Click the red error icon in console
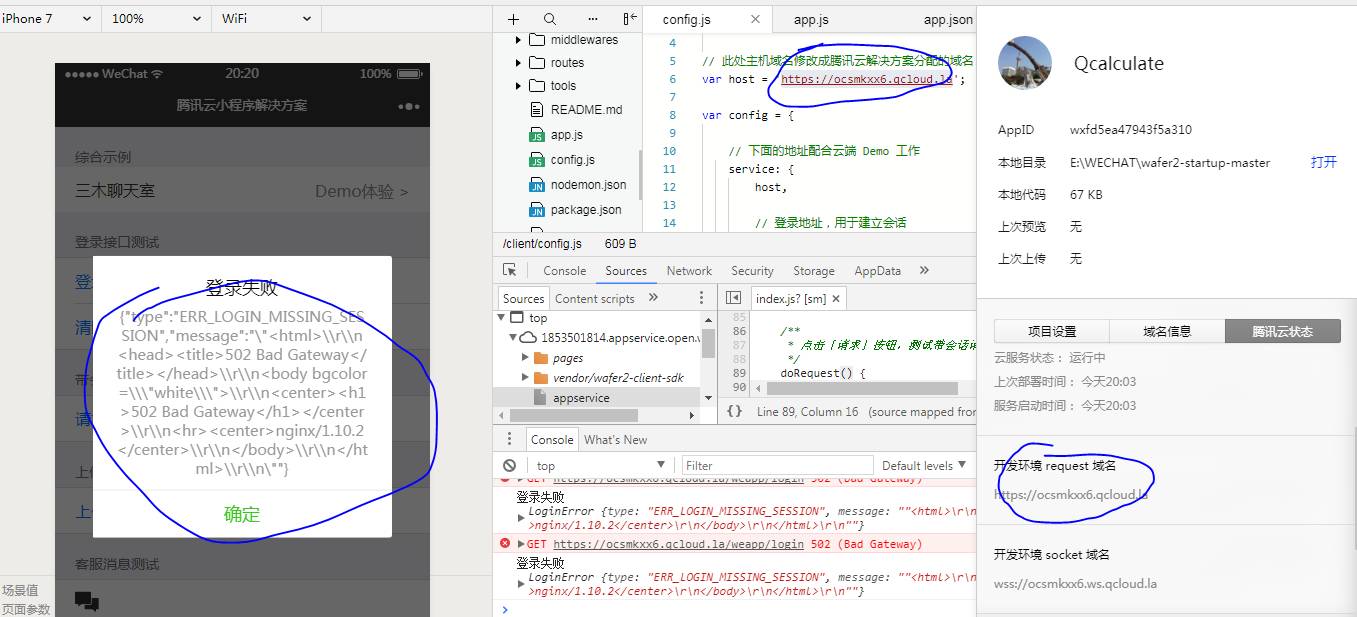 point(506,544)
